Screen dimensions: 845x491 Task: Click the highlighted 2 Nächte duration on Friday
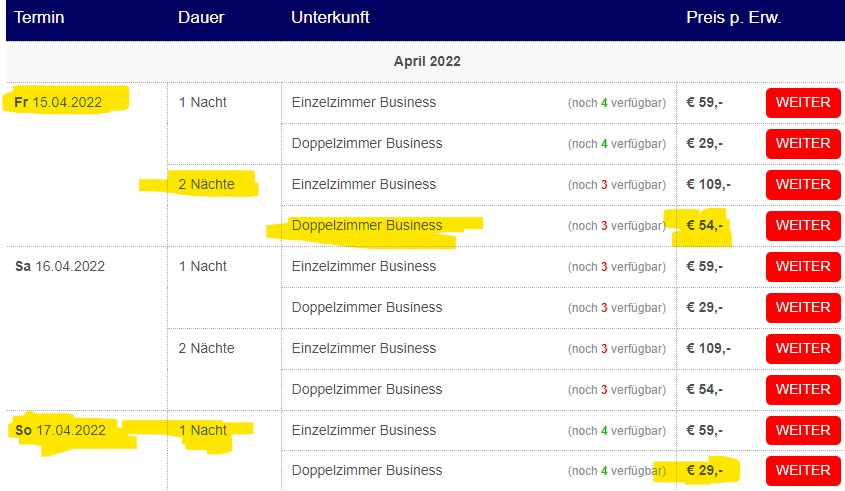206,184
